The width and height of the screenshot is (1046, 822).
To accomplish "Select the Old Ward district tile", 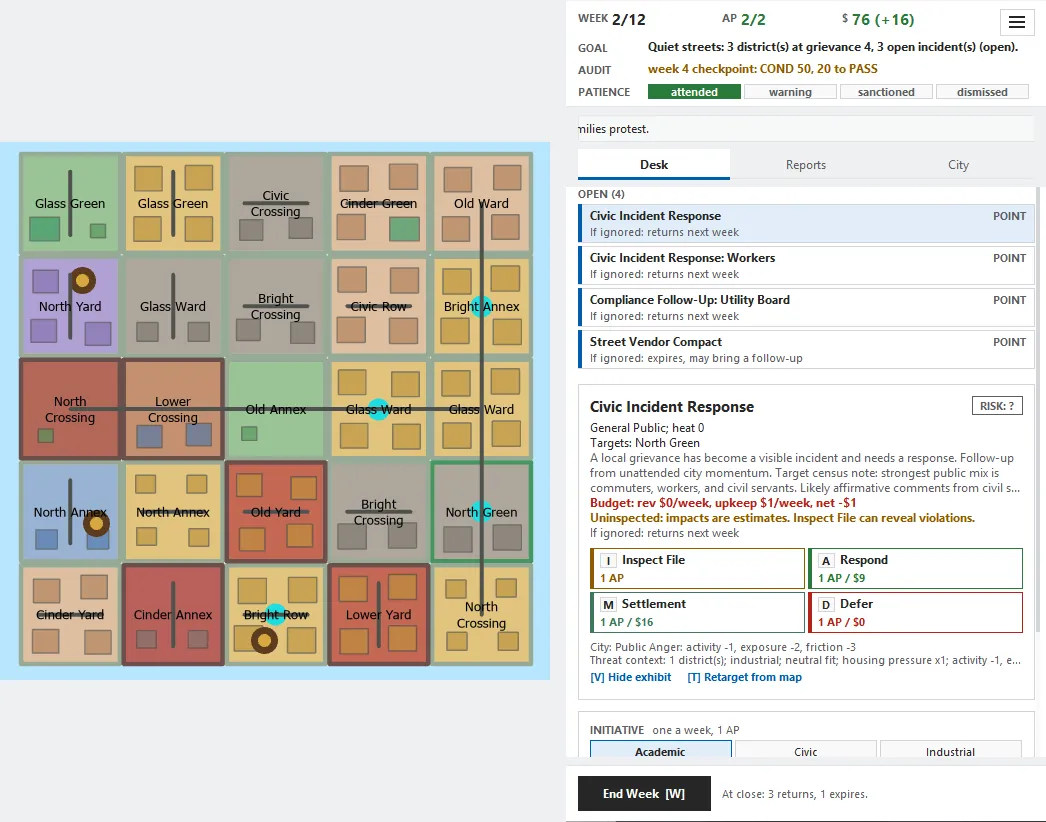I will click(x=481, y=203).
